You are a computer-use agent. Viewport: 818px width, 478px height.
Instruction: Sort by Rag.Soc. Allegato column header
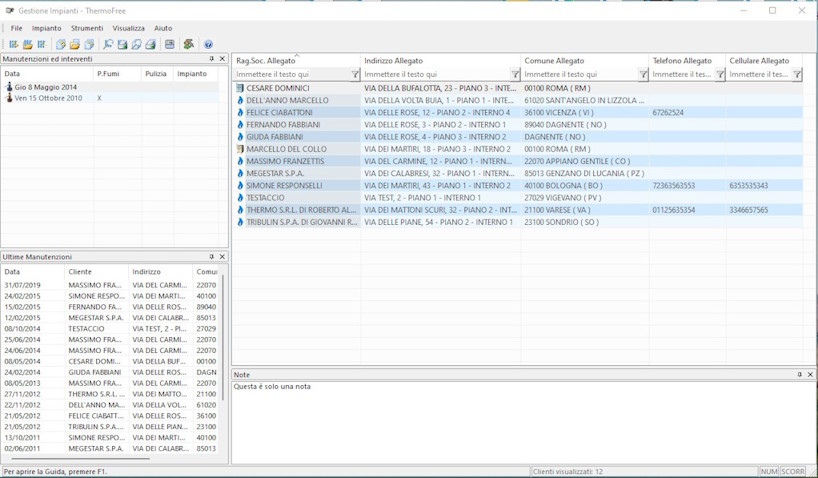(x=296, y=61)
